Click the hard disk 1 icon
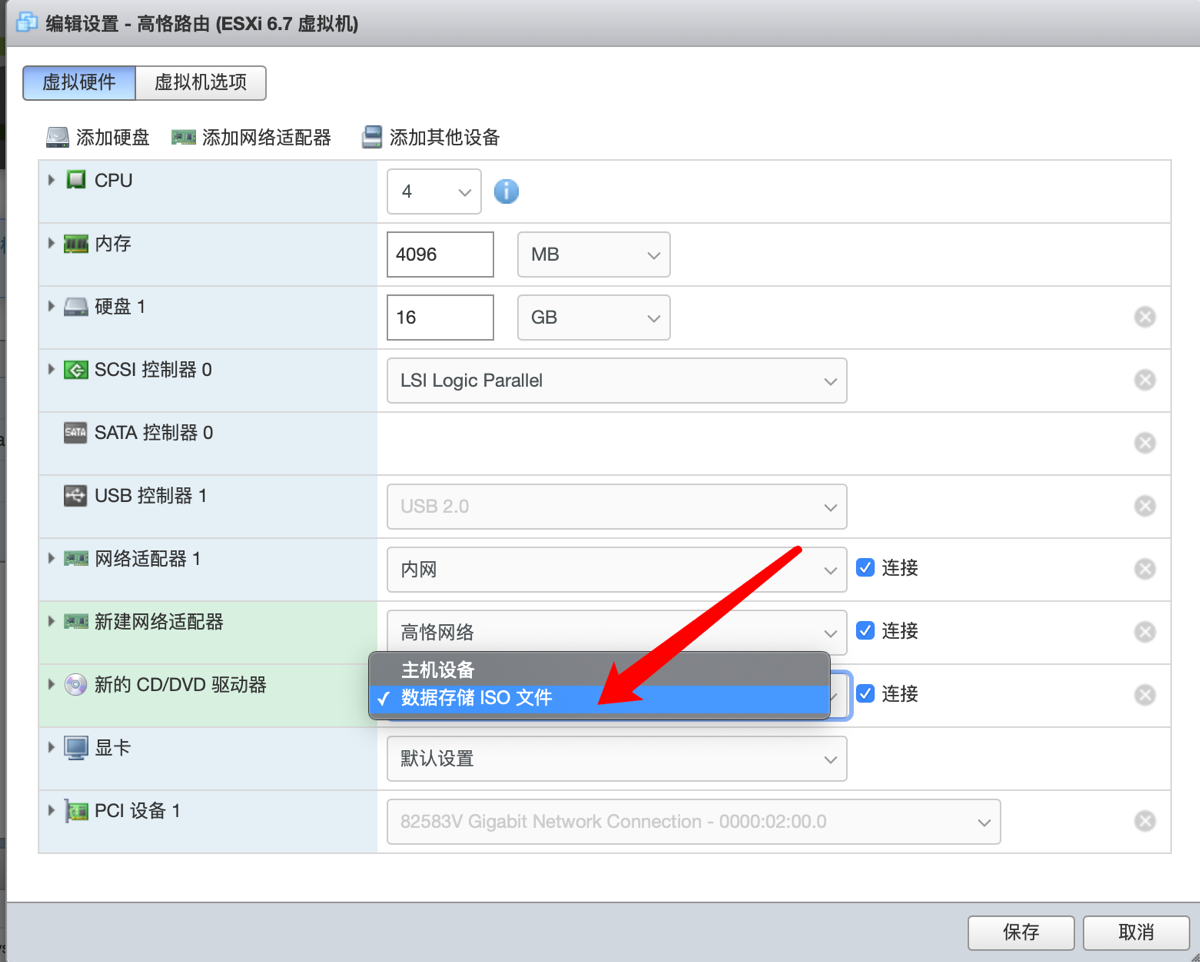Image resolution: width=1200 pixels, height=962 pixels. coord(76,307)
